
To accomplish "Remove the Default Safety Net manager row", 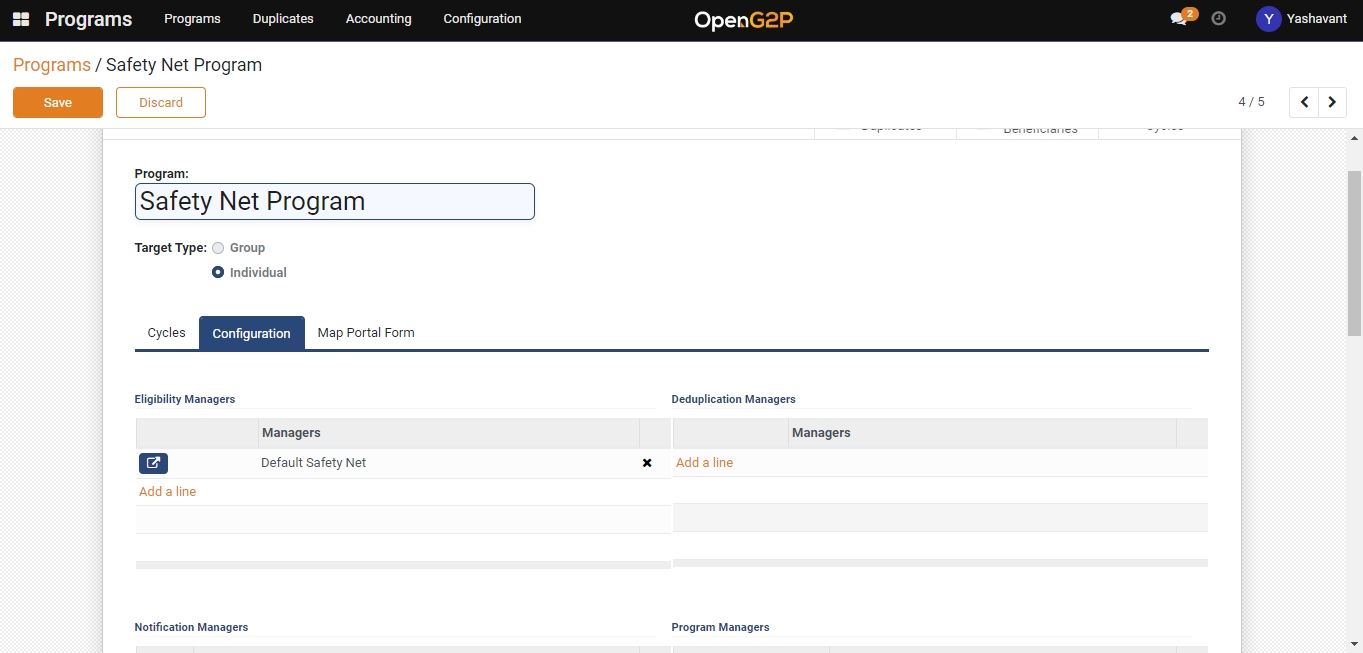I will click(647, 463).
